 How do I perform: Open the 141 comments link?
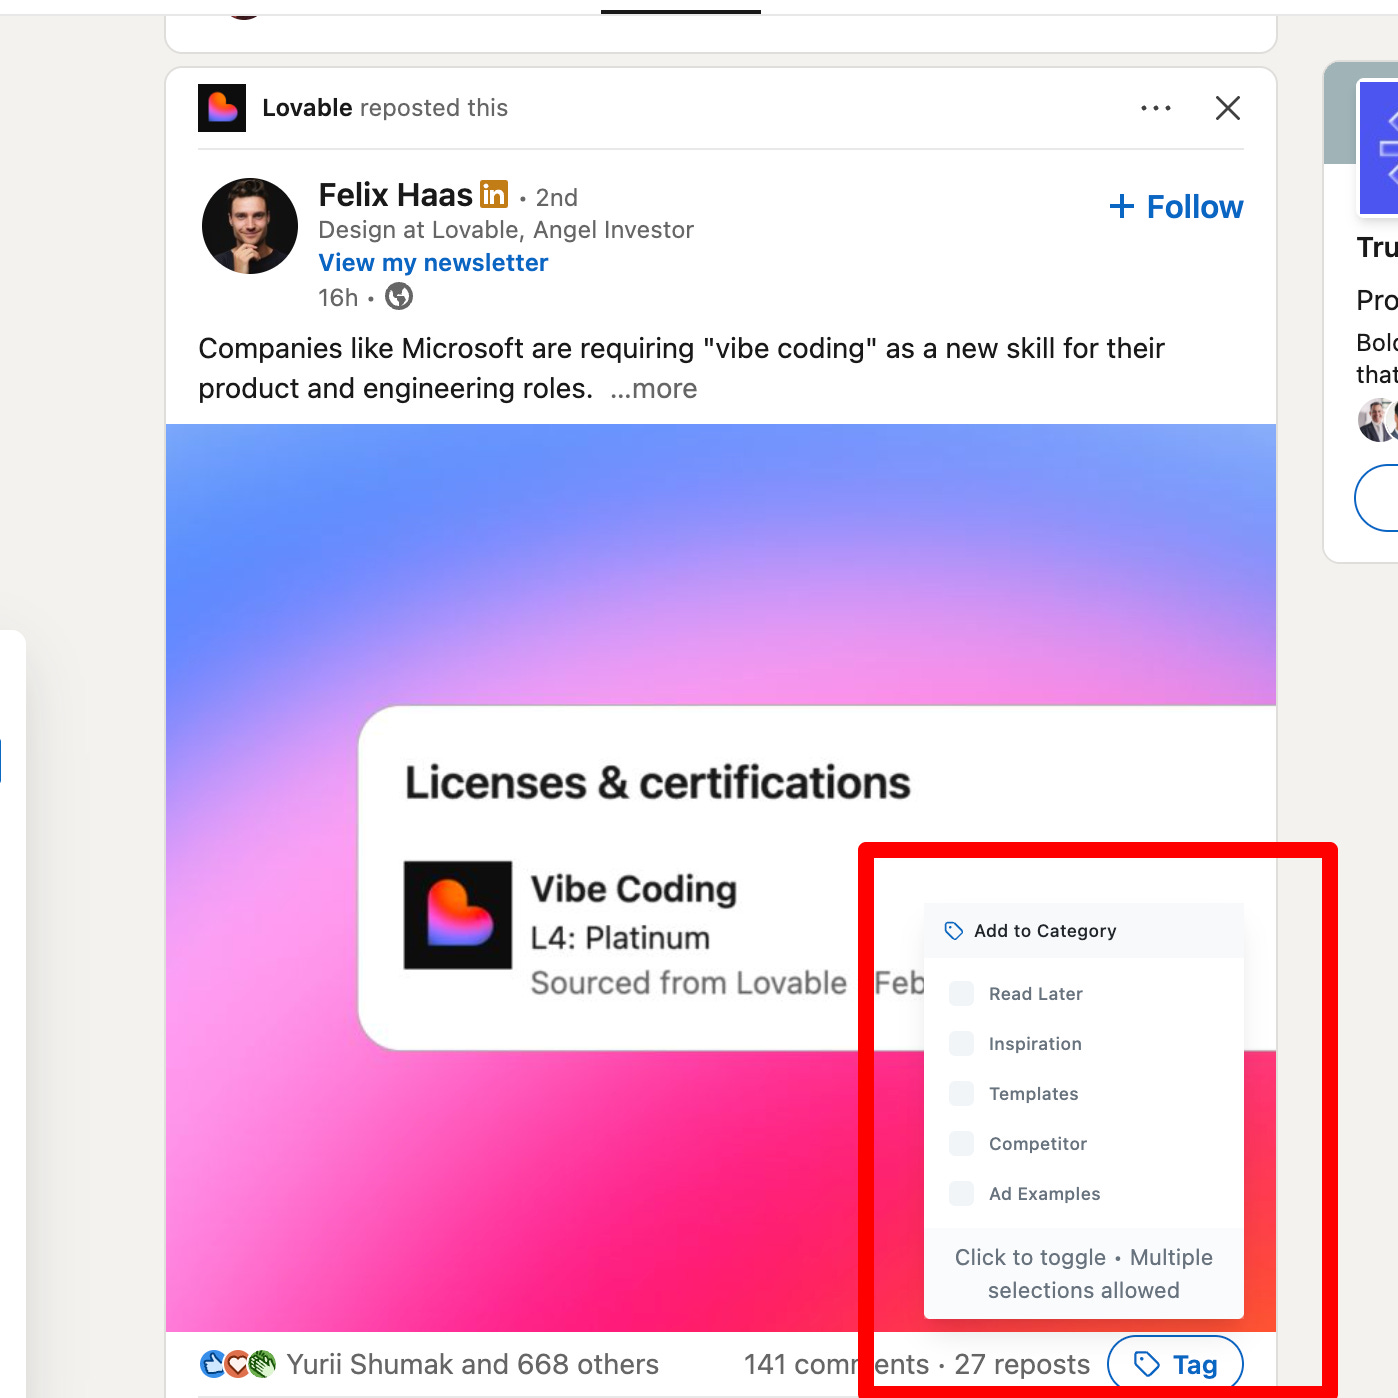pos(836,1364)
